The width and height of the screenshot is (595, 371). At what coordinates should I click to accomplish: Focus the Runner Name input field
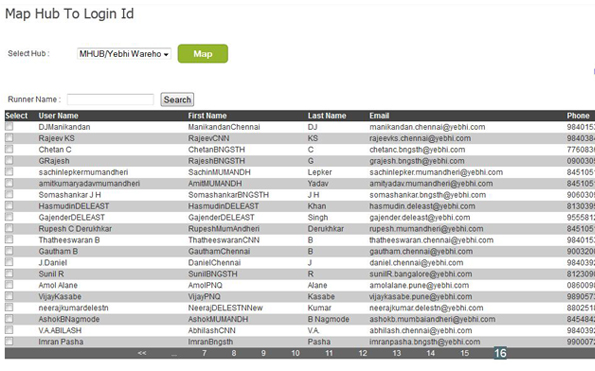(x=110, y=99)
